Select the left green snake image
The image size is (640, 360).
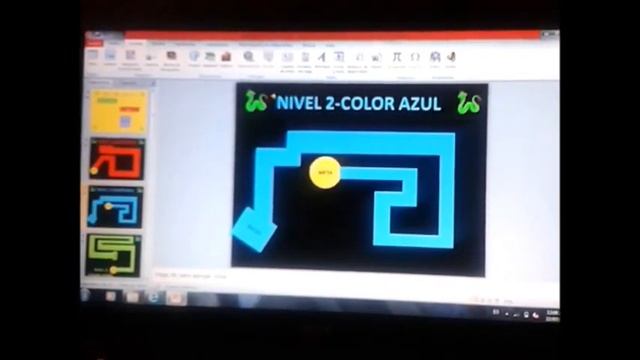[256, 102]
